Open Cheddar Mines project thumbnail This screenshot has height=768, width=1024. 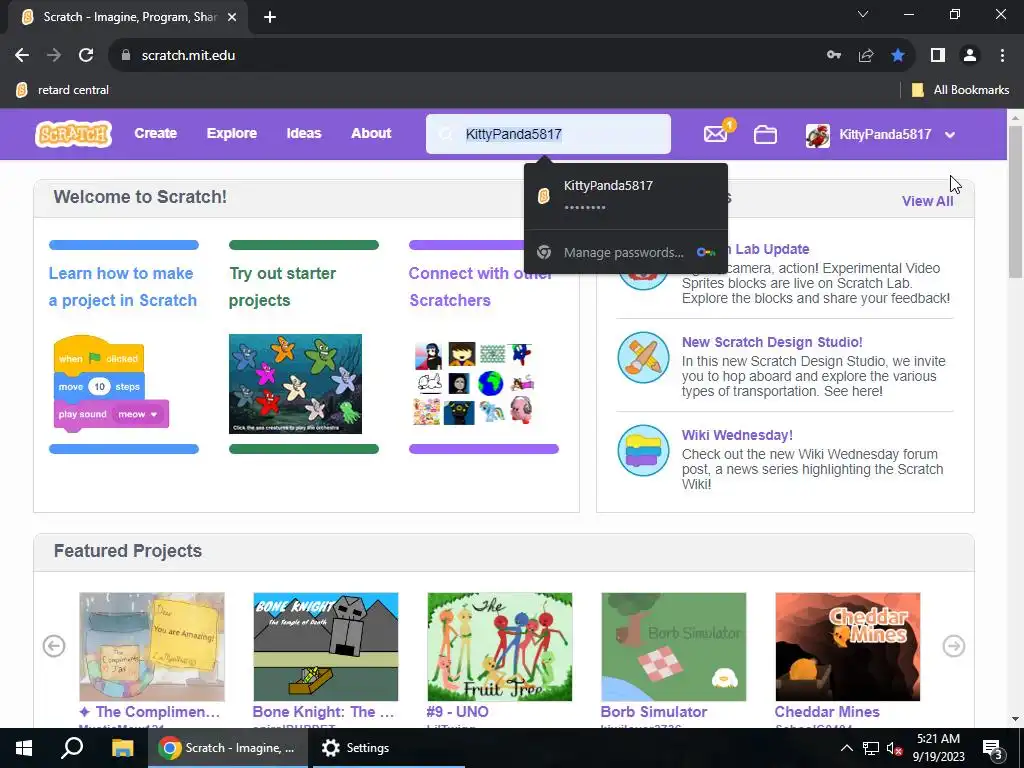click(848, 647)
